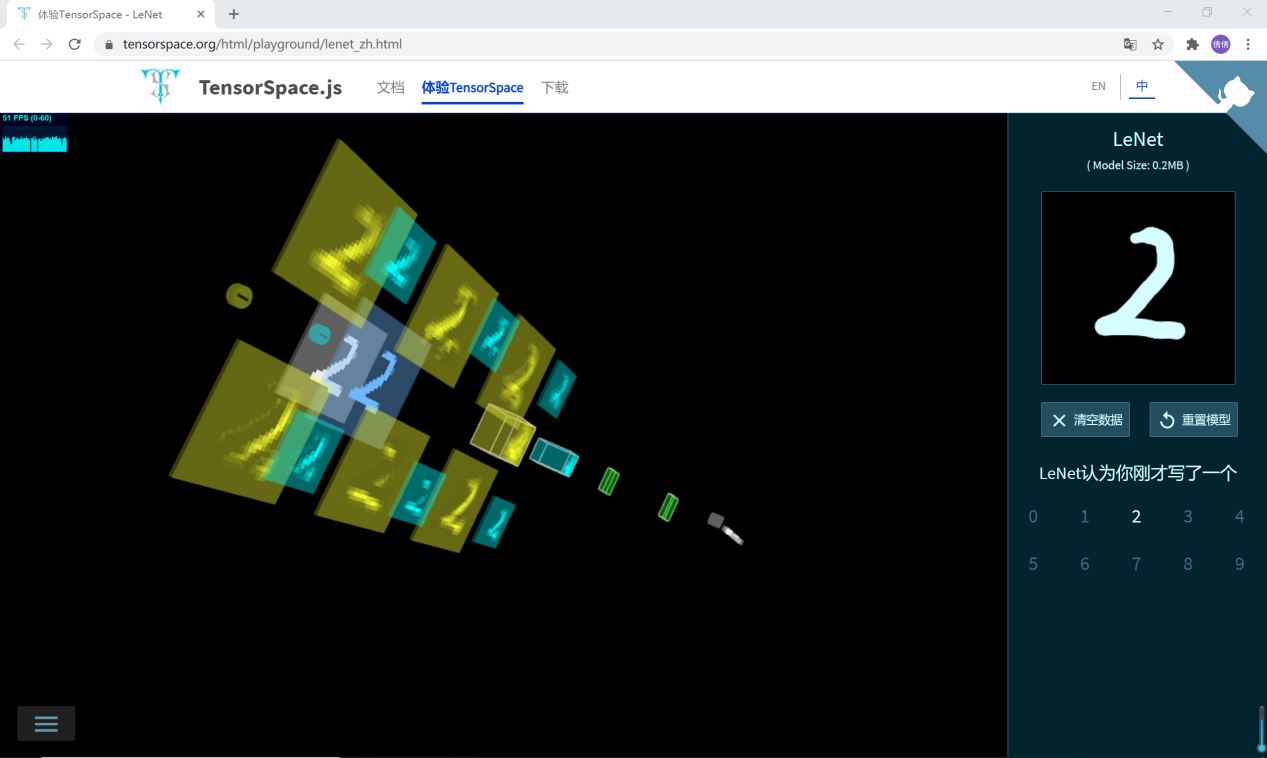Reload the page with the refresh icon
The width and height of the screenshot is (1267, 758).
(74, 44)
